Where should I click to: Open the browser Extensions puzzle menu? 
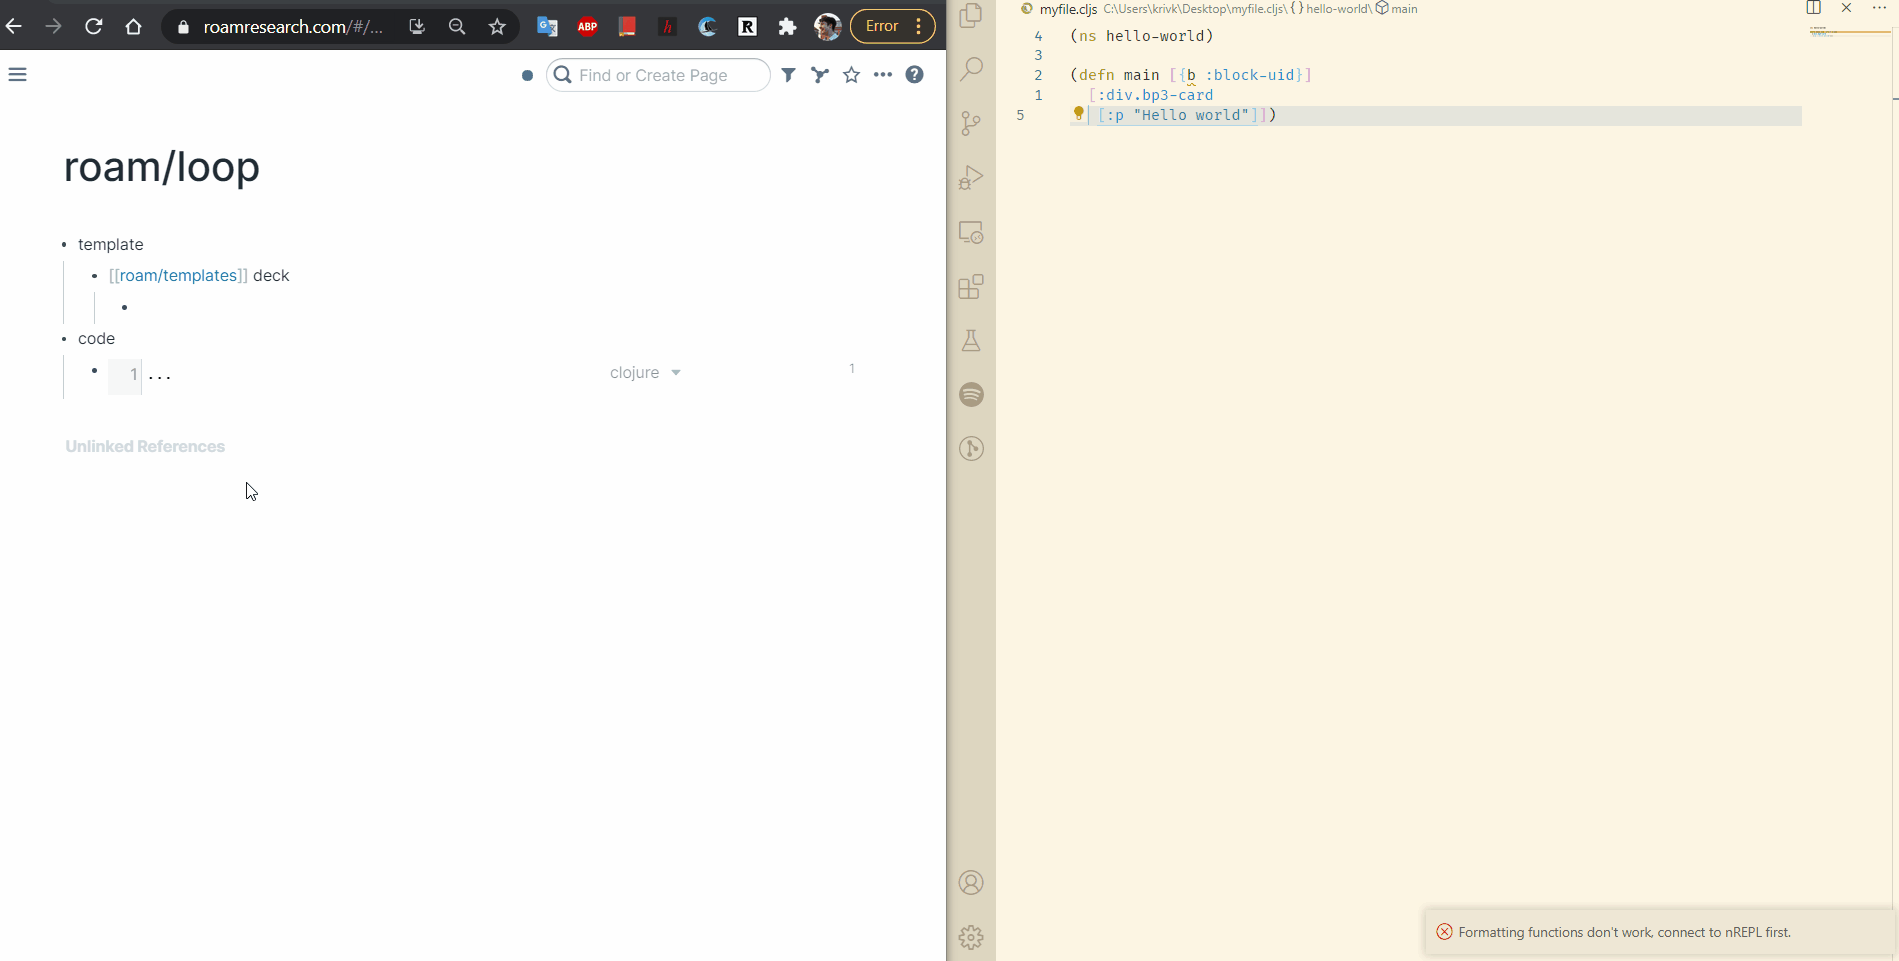[x=787, y=27]
